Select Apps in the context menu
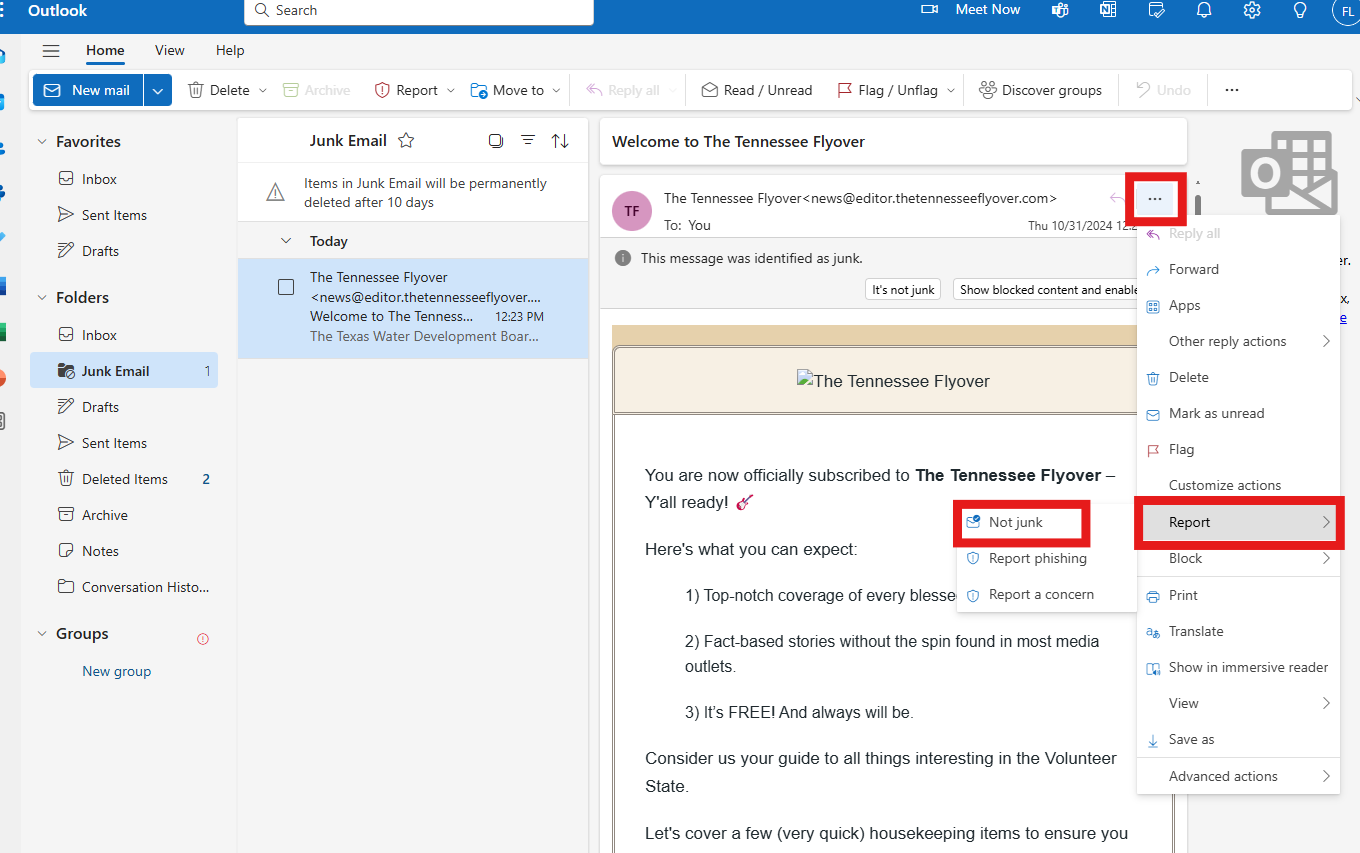 [x=1238, y=305]
